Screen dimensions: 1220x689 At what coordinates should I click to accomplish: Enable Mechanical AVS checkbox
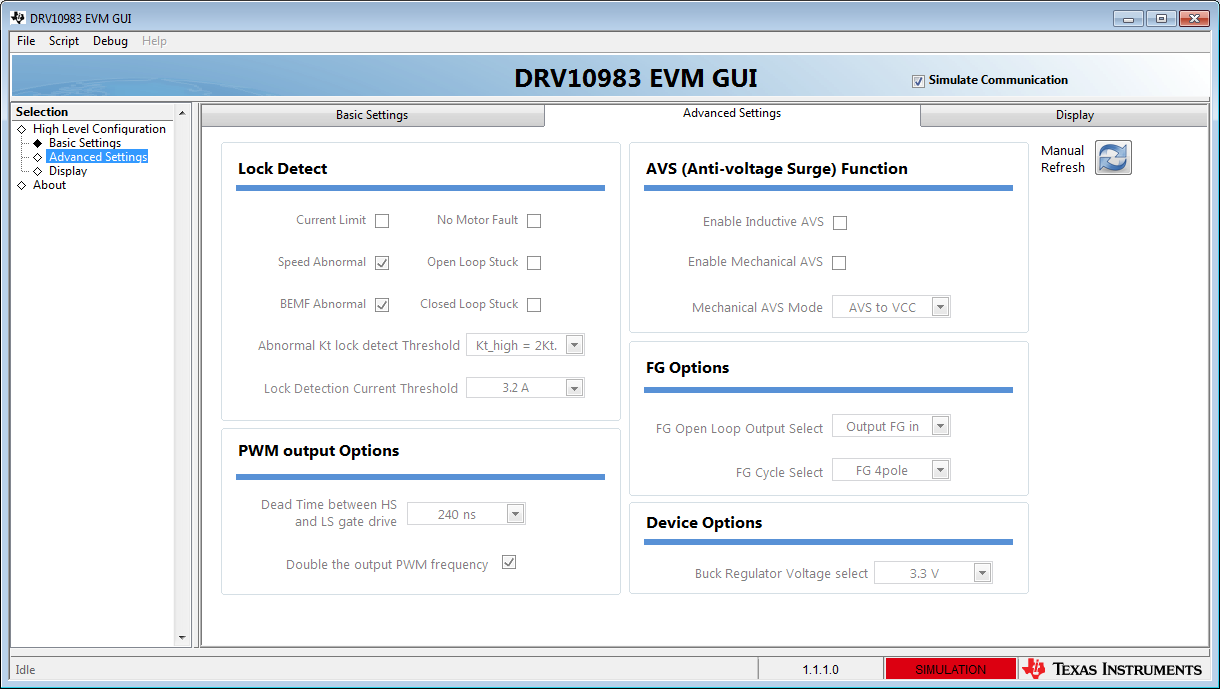pos(839,263)
